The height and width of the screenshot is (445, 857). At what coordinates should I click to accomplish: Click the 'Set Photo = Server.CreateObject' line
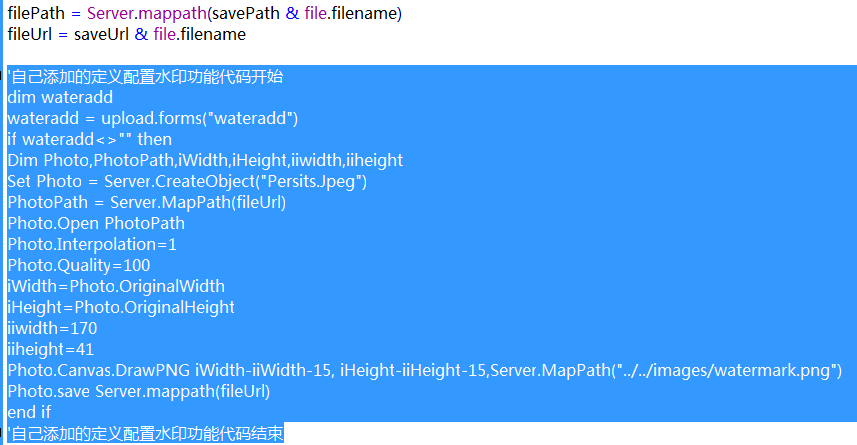click(x=187, y=181)
